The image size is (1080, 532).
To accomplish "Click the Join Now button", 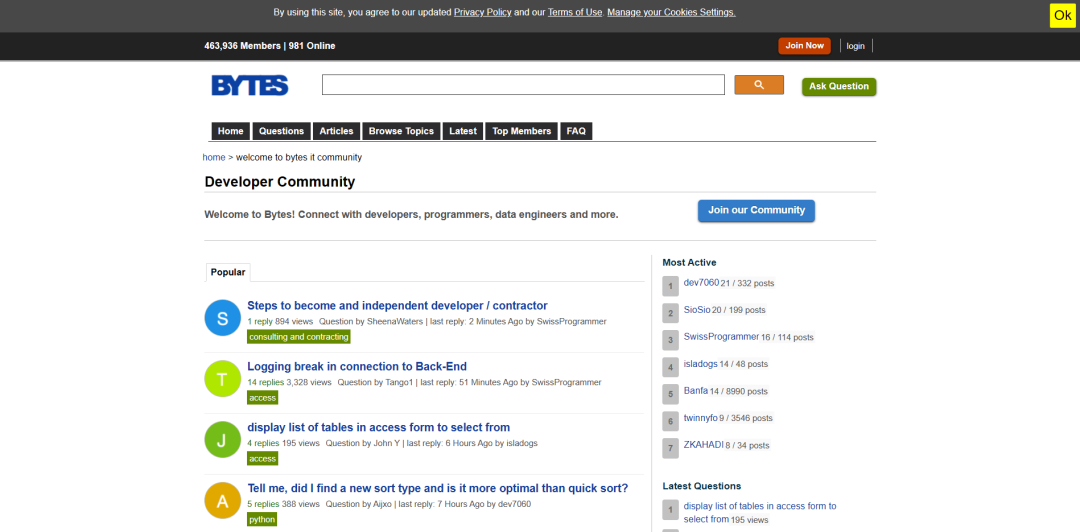I will coord(804,45).
